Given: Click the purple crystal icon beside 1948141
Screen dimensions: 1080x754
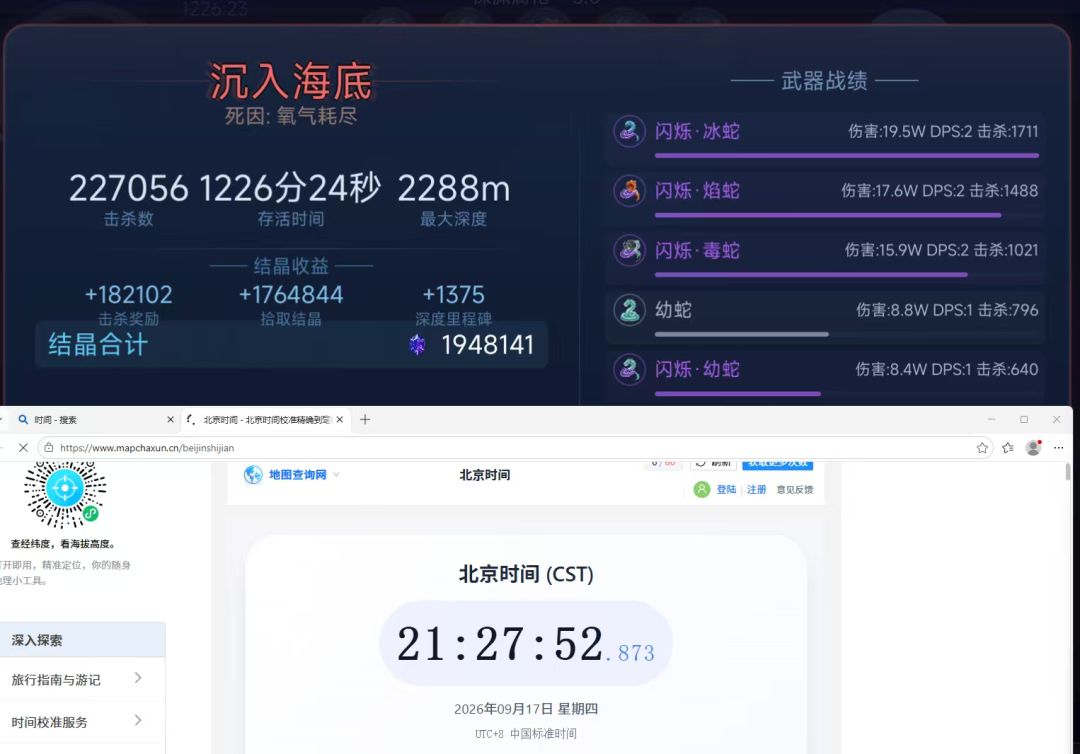Looking at the screenshot, I should [417, 344].
